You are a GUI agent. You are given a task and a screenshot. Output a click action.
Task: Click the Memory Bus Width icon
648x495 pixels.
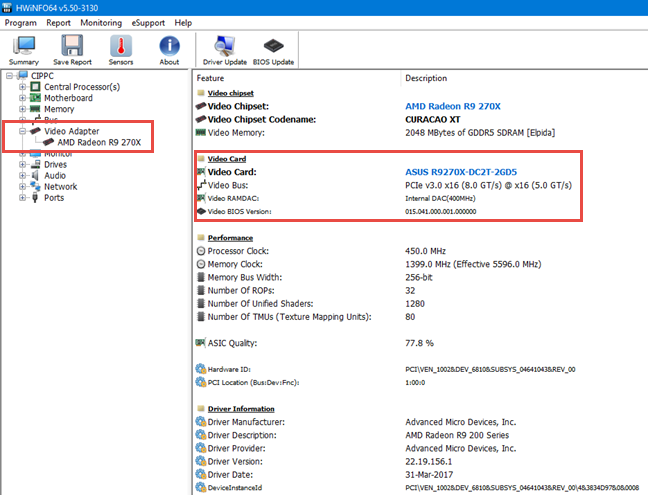201,277
